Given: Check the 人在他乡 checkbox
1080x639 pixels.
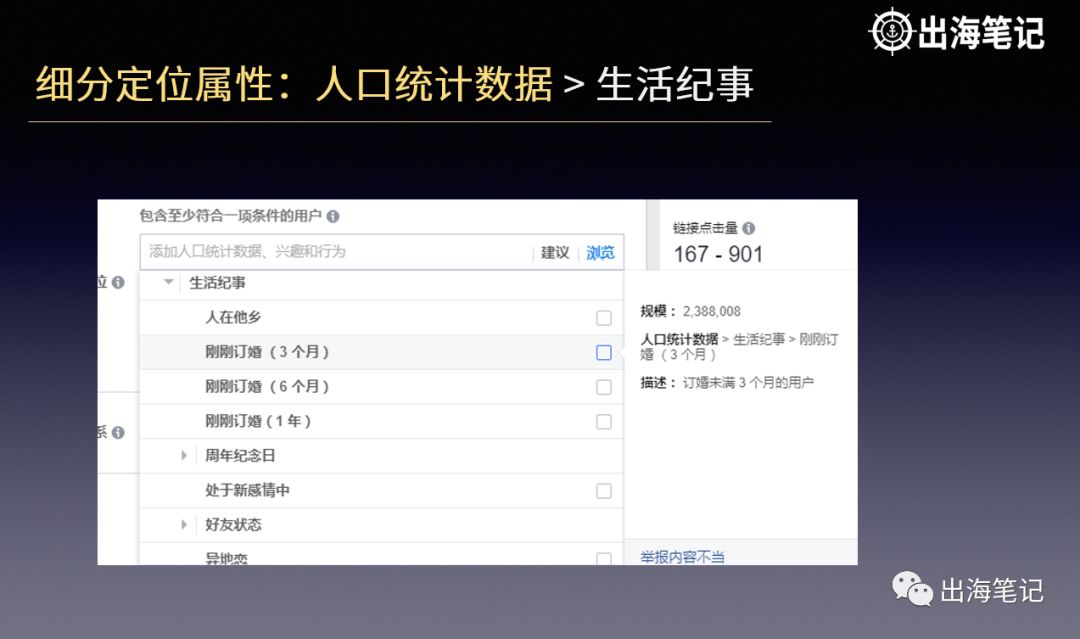Looking at the screenshot, I should coord(604,317).
